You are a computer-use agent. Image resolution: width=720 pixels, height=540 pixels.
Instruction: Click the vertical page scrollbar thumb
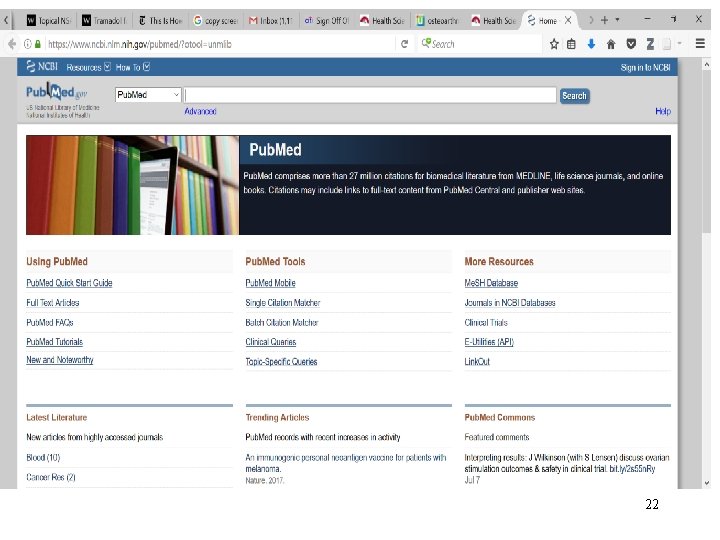tap(706, 152)
